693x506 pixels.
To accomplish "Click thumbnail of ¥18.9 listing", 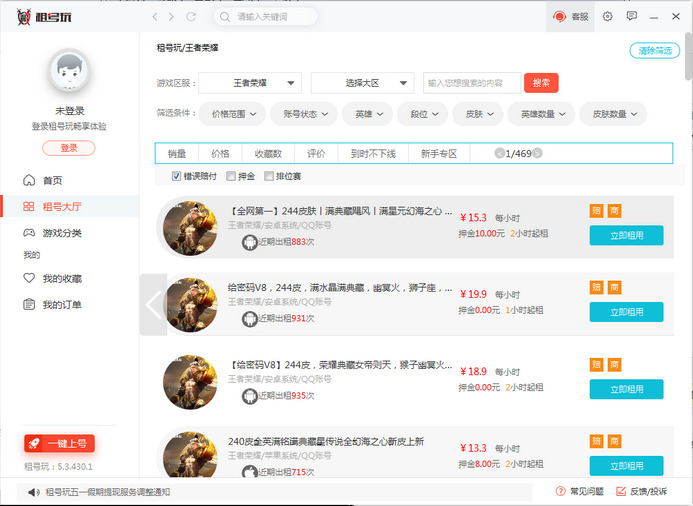I will tap(190, 382).
